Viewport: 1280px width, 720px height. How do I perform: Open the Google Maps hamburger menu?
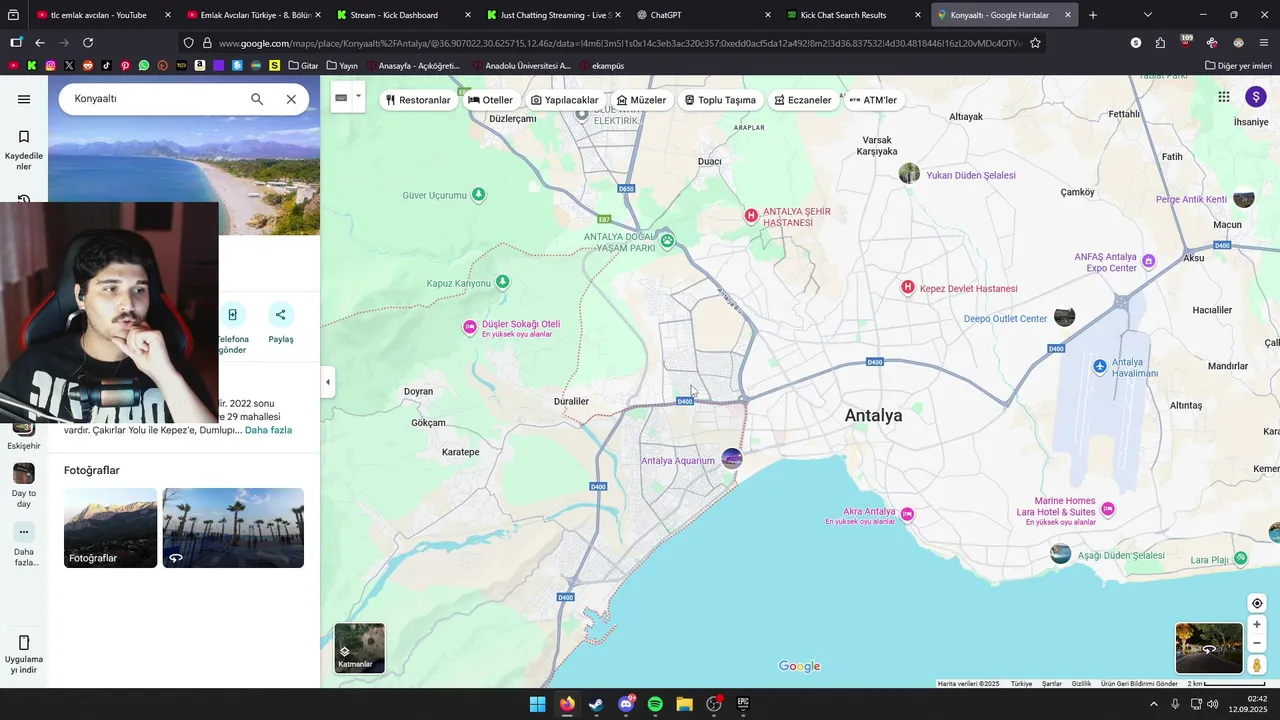click(24, 99)
